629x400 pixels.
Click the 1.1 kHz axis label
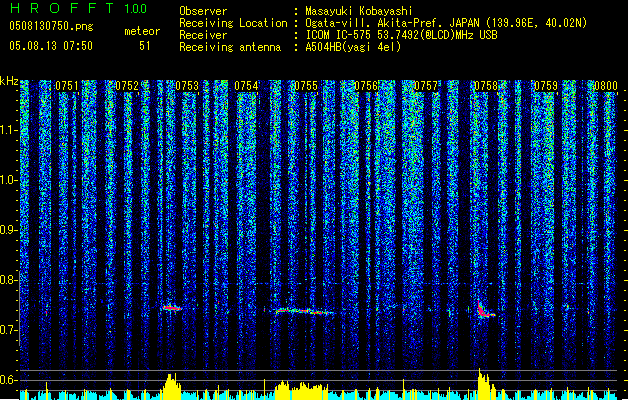pyautogui.click(x=8, y=130)
